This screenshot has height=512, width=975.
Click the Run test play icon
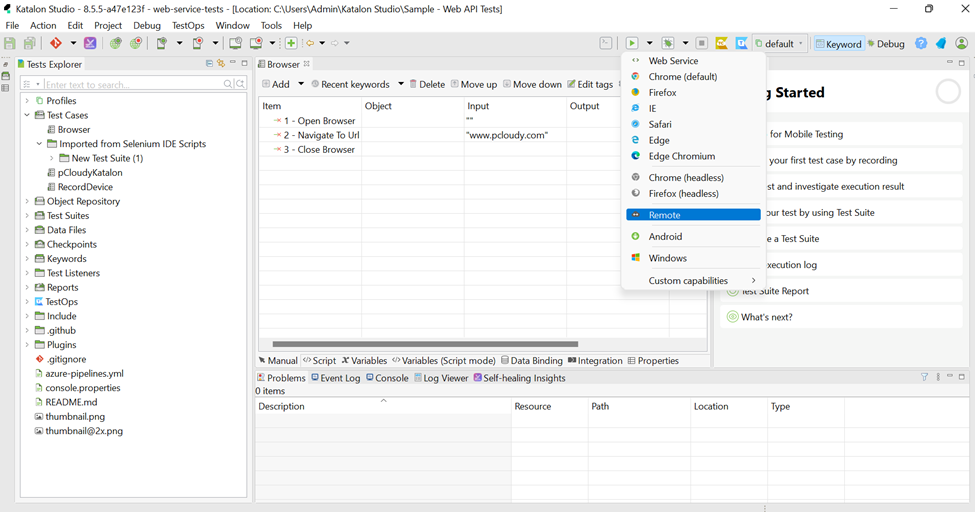632,43
